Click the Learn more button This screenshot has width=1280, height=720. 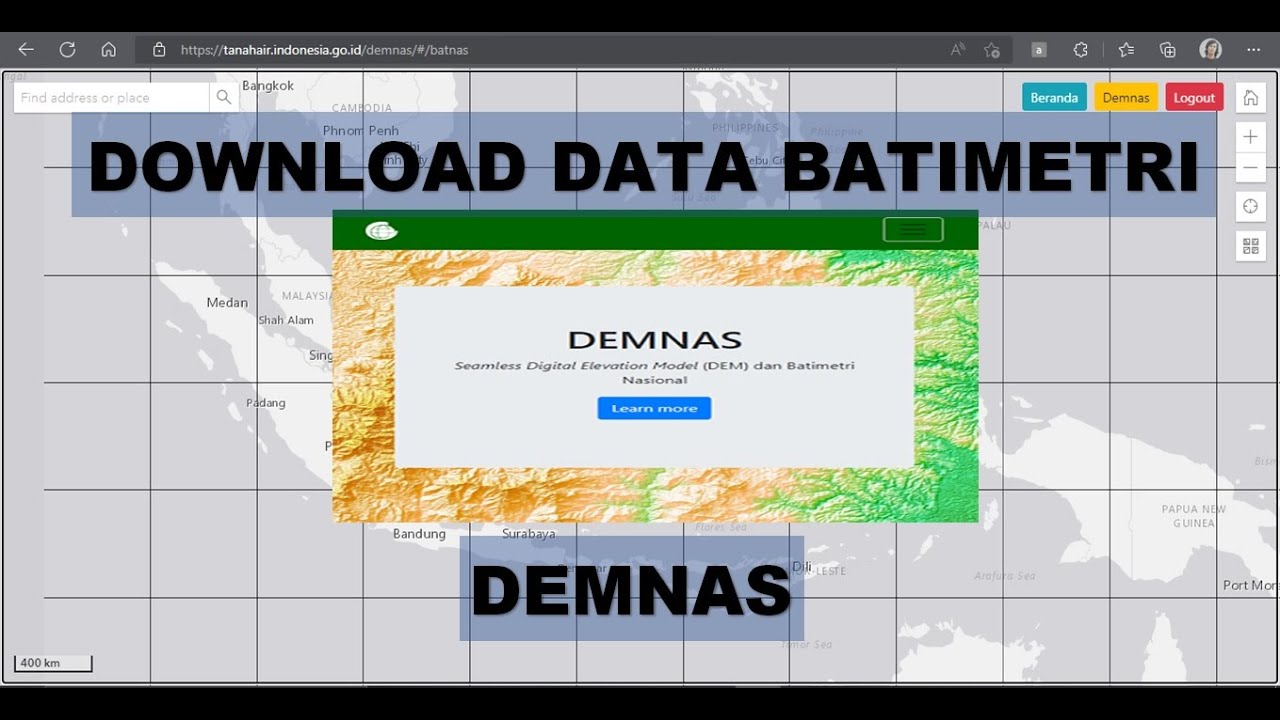tap(654, 408)
